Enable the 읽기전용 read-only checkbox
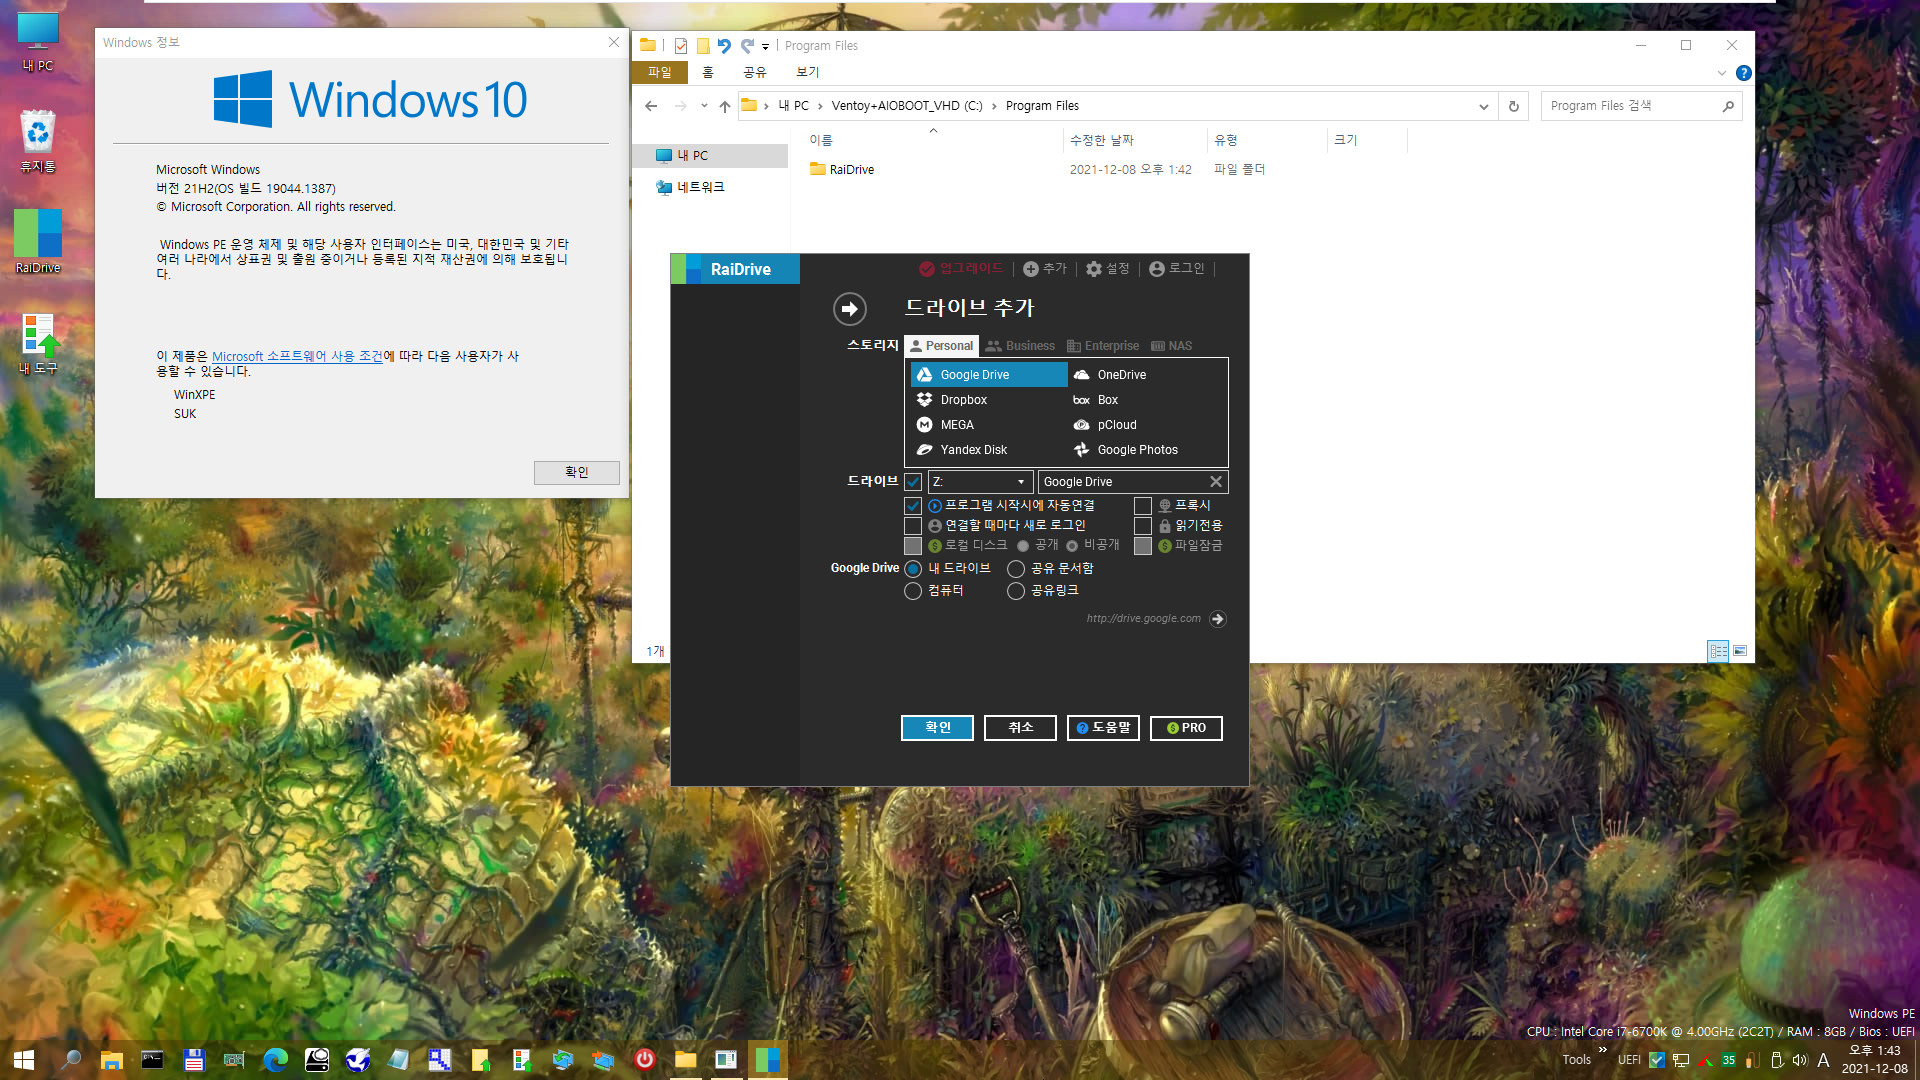The image size is (1920, 1080). point(1142,526)
